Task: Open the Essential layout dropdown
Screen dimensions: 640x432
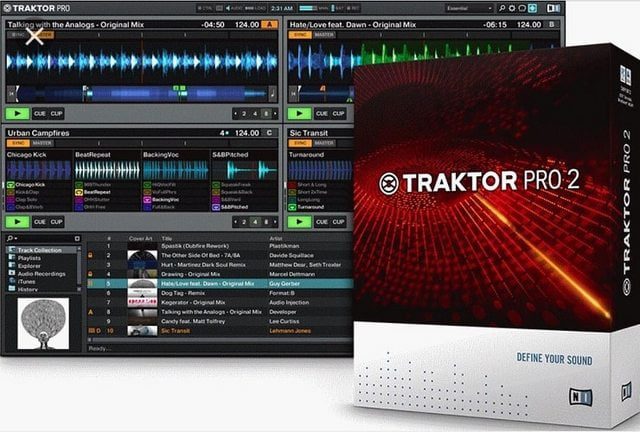Action: pos(469,8)
